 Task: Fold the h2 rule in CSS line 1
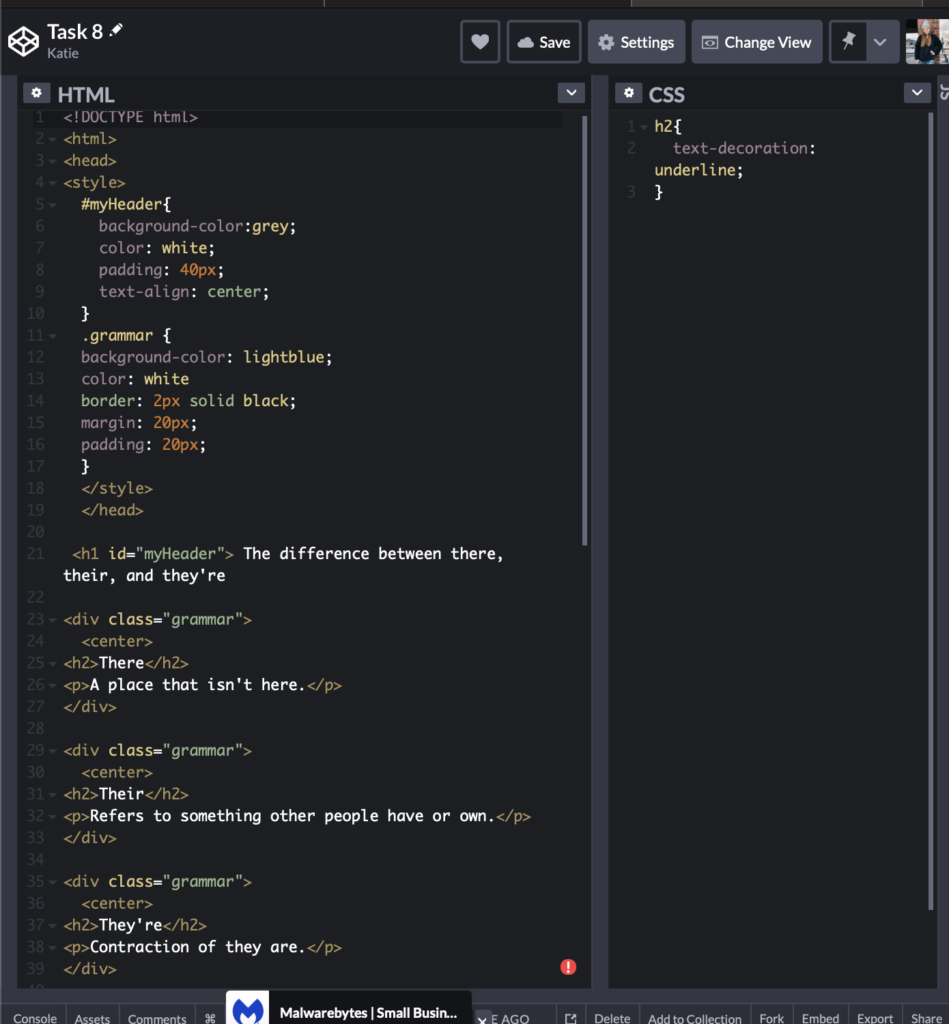644,127
